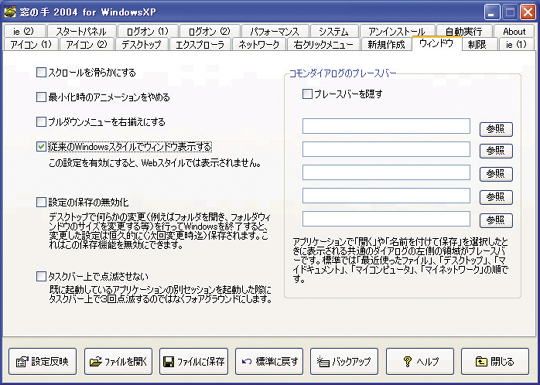Switch to the ie (1) tab
This screenshot has width=540, height=385.
point(516,44)
